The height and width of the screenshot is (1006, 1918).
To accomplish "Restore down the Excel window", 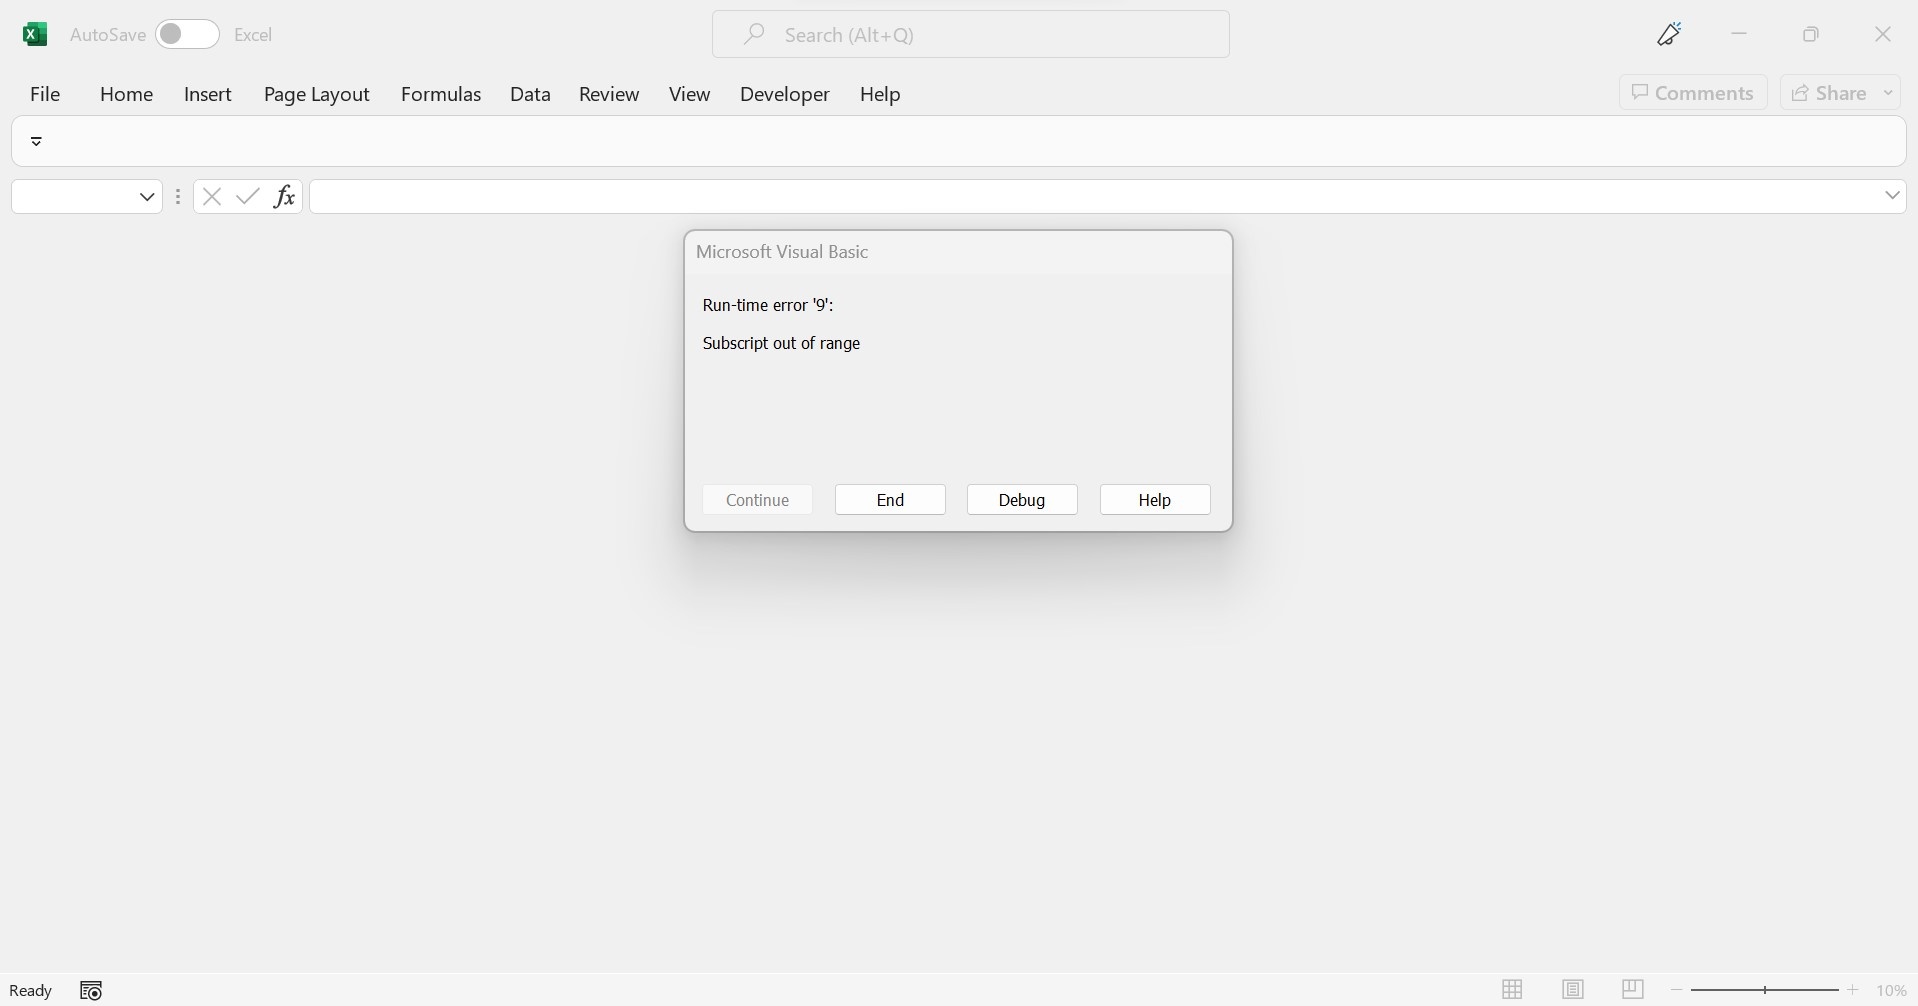I will (1811, 34).
